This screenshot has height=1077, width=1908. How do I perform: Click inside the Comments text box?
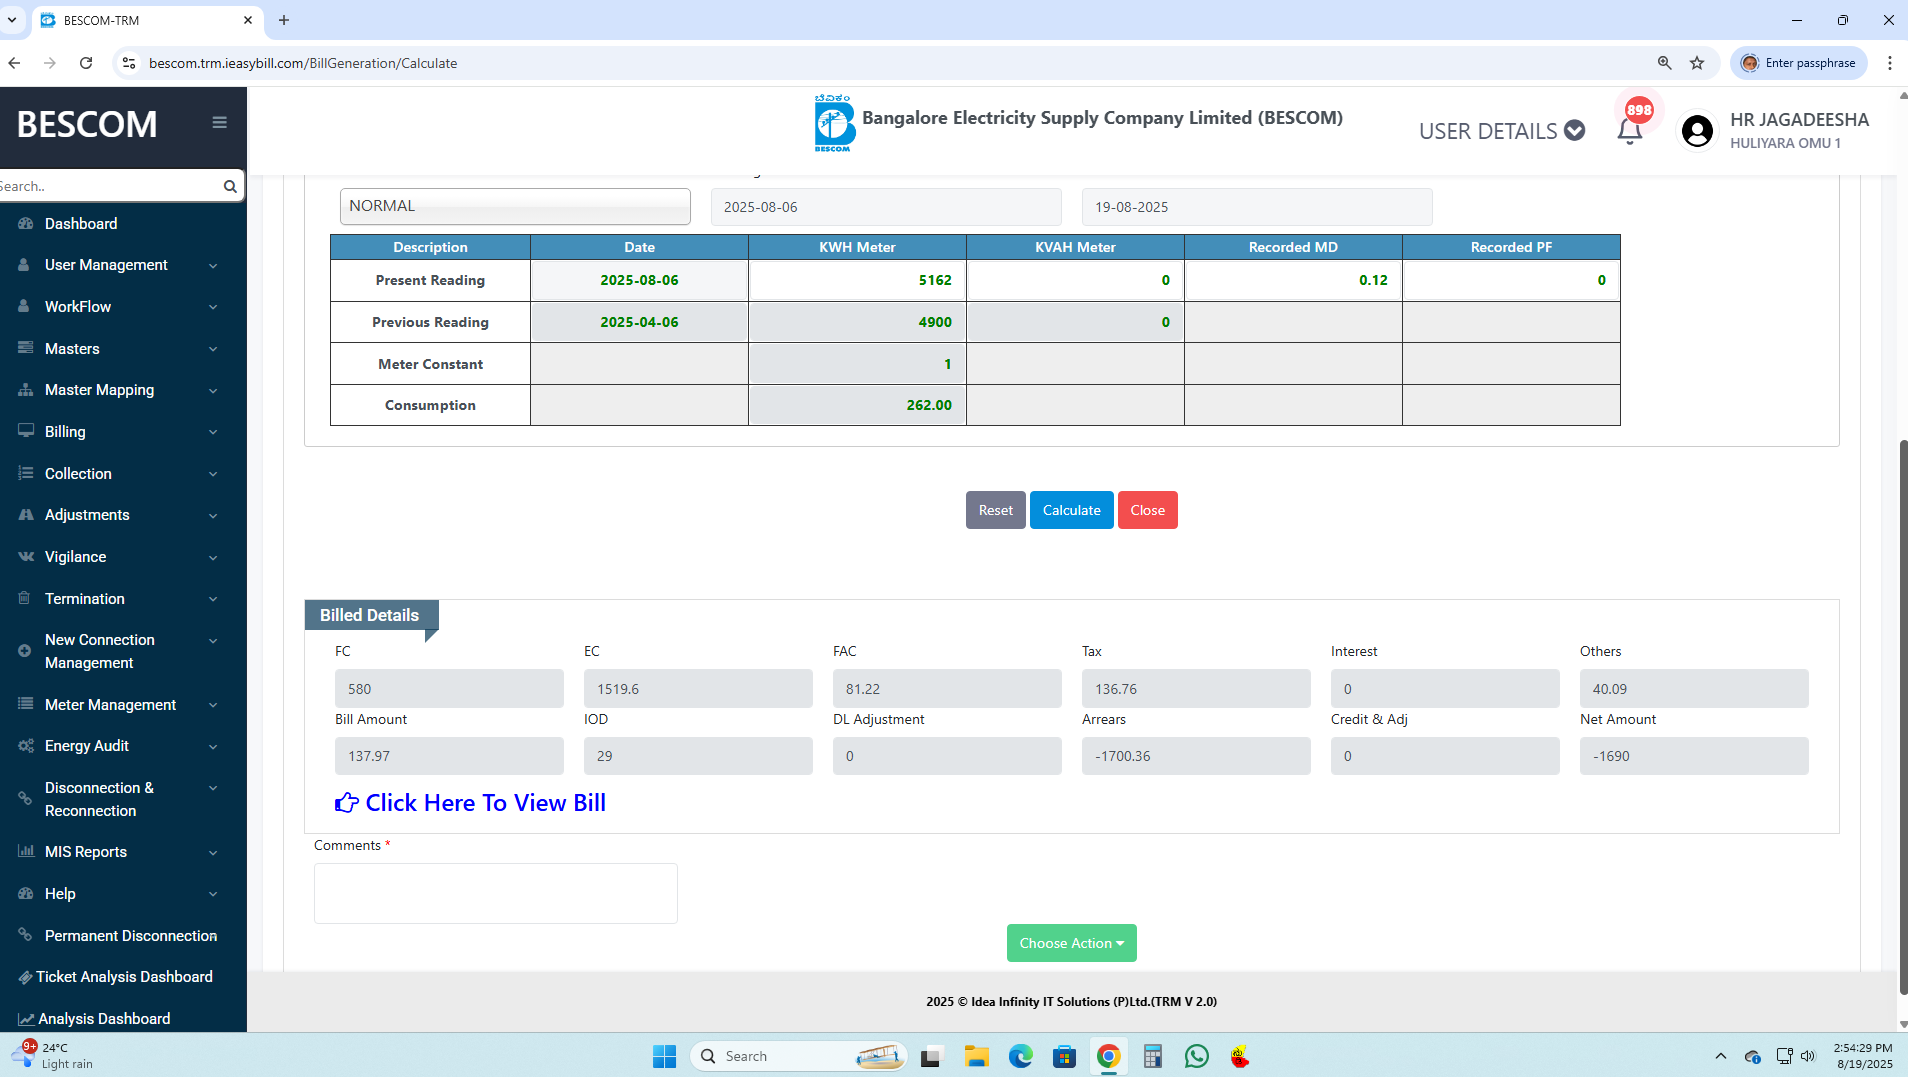pos(495,893)
